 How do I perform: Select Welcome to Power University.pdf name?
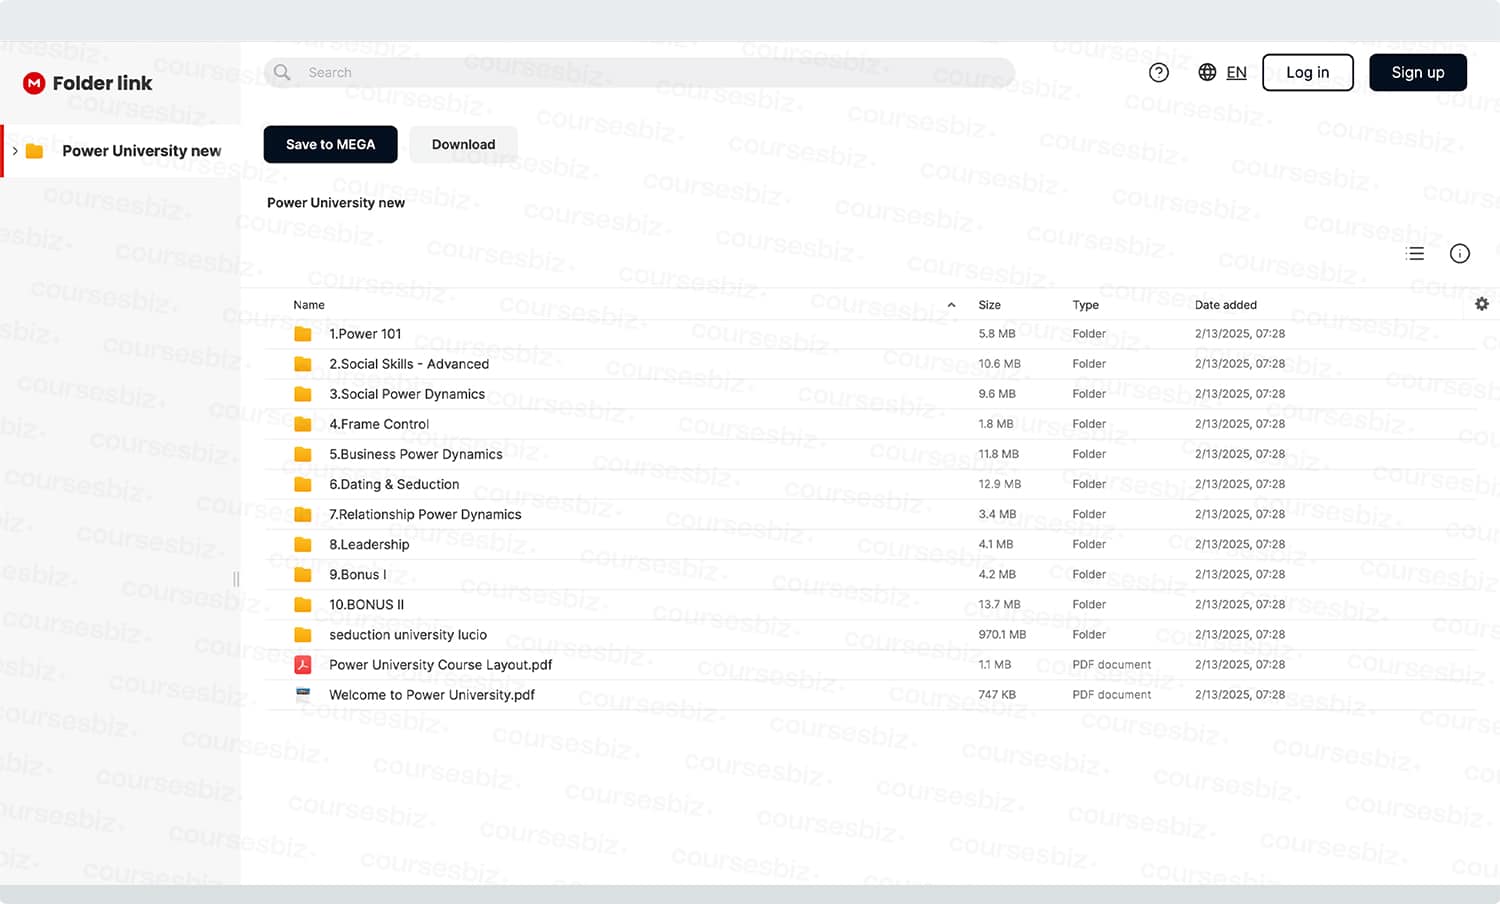tap(432, 694)
